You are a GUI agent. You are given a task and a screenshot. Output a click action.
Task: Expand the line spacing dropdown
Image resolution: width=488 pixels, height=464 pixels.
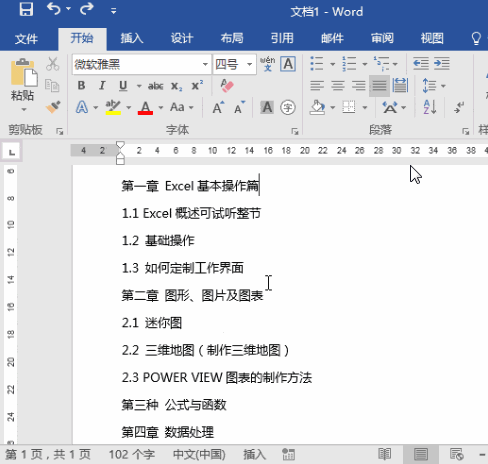click(443, 86)
